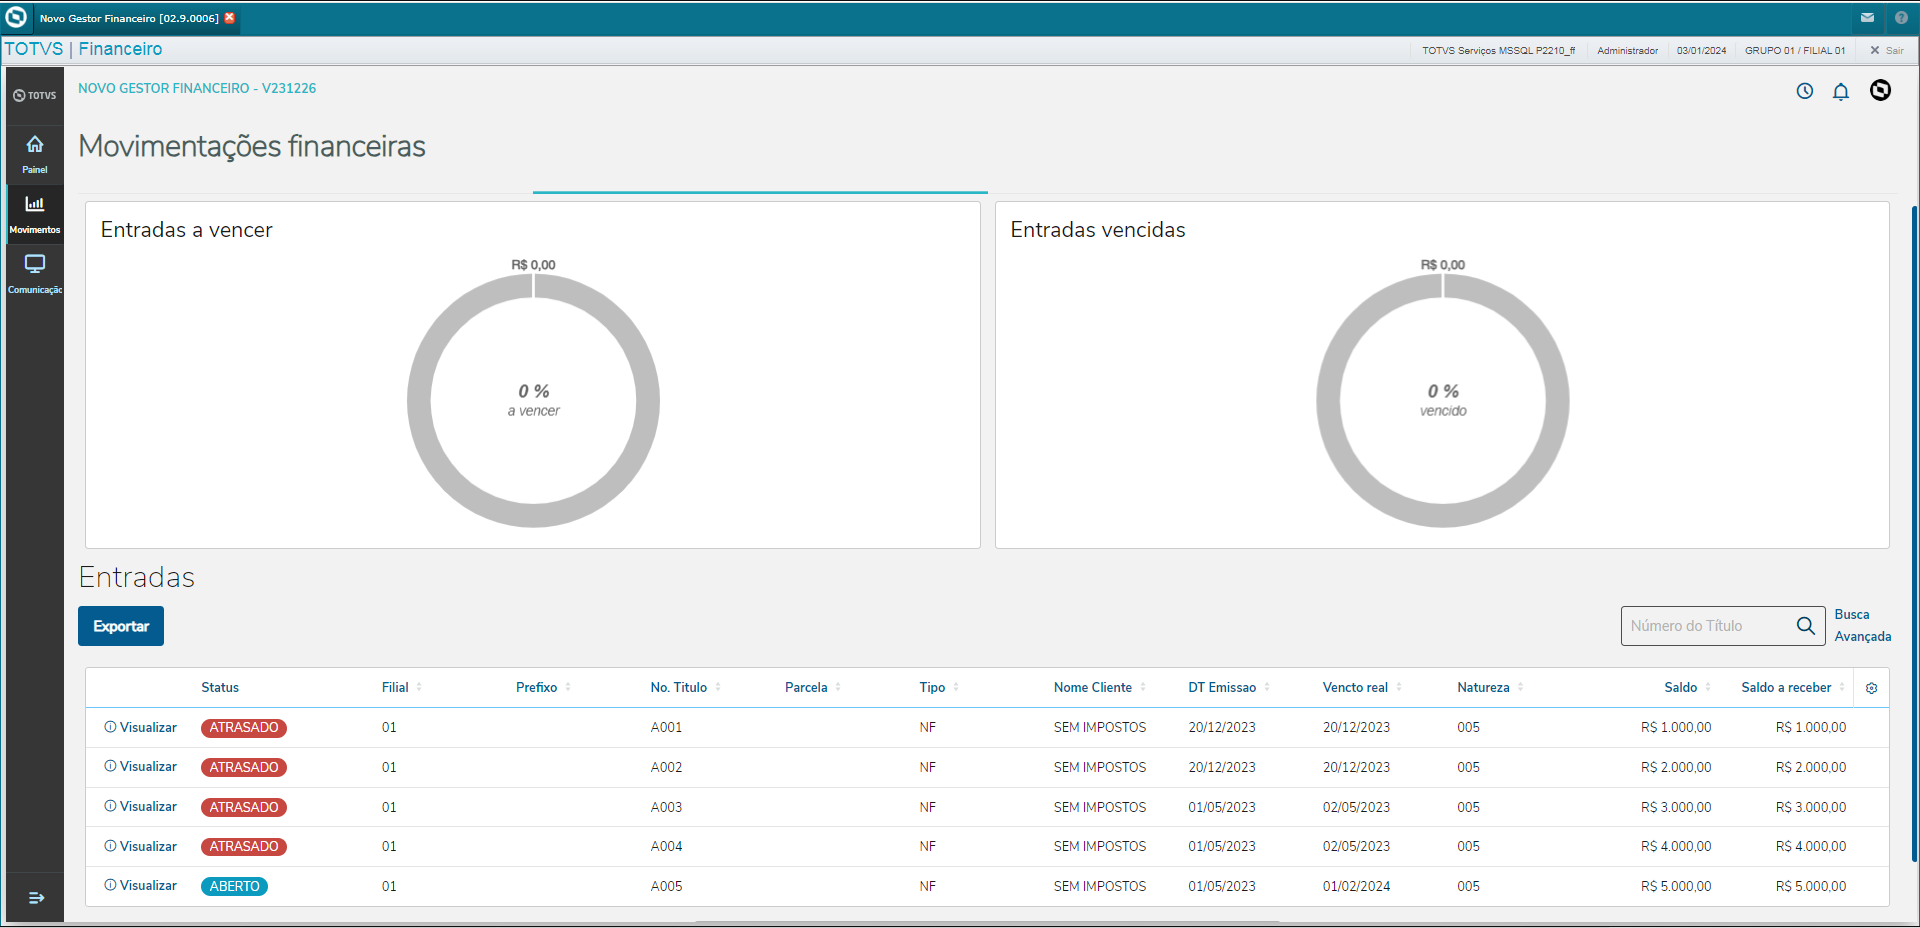Open the Painel home icon

pyautogui.click(x=35, y=145)
